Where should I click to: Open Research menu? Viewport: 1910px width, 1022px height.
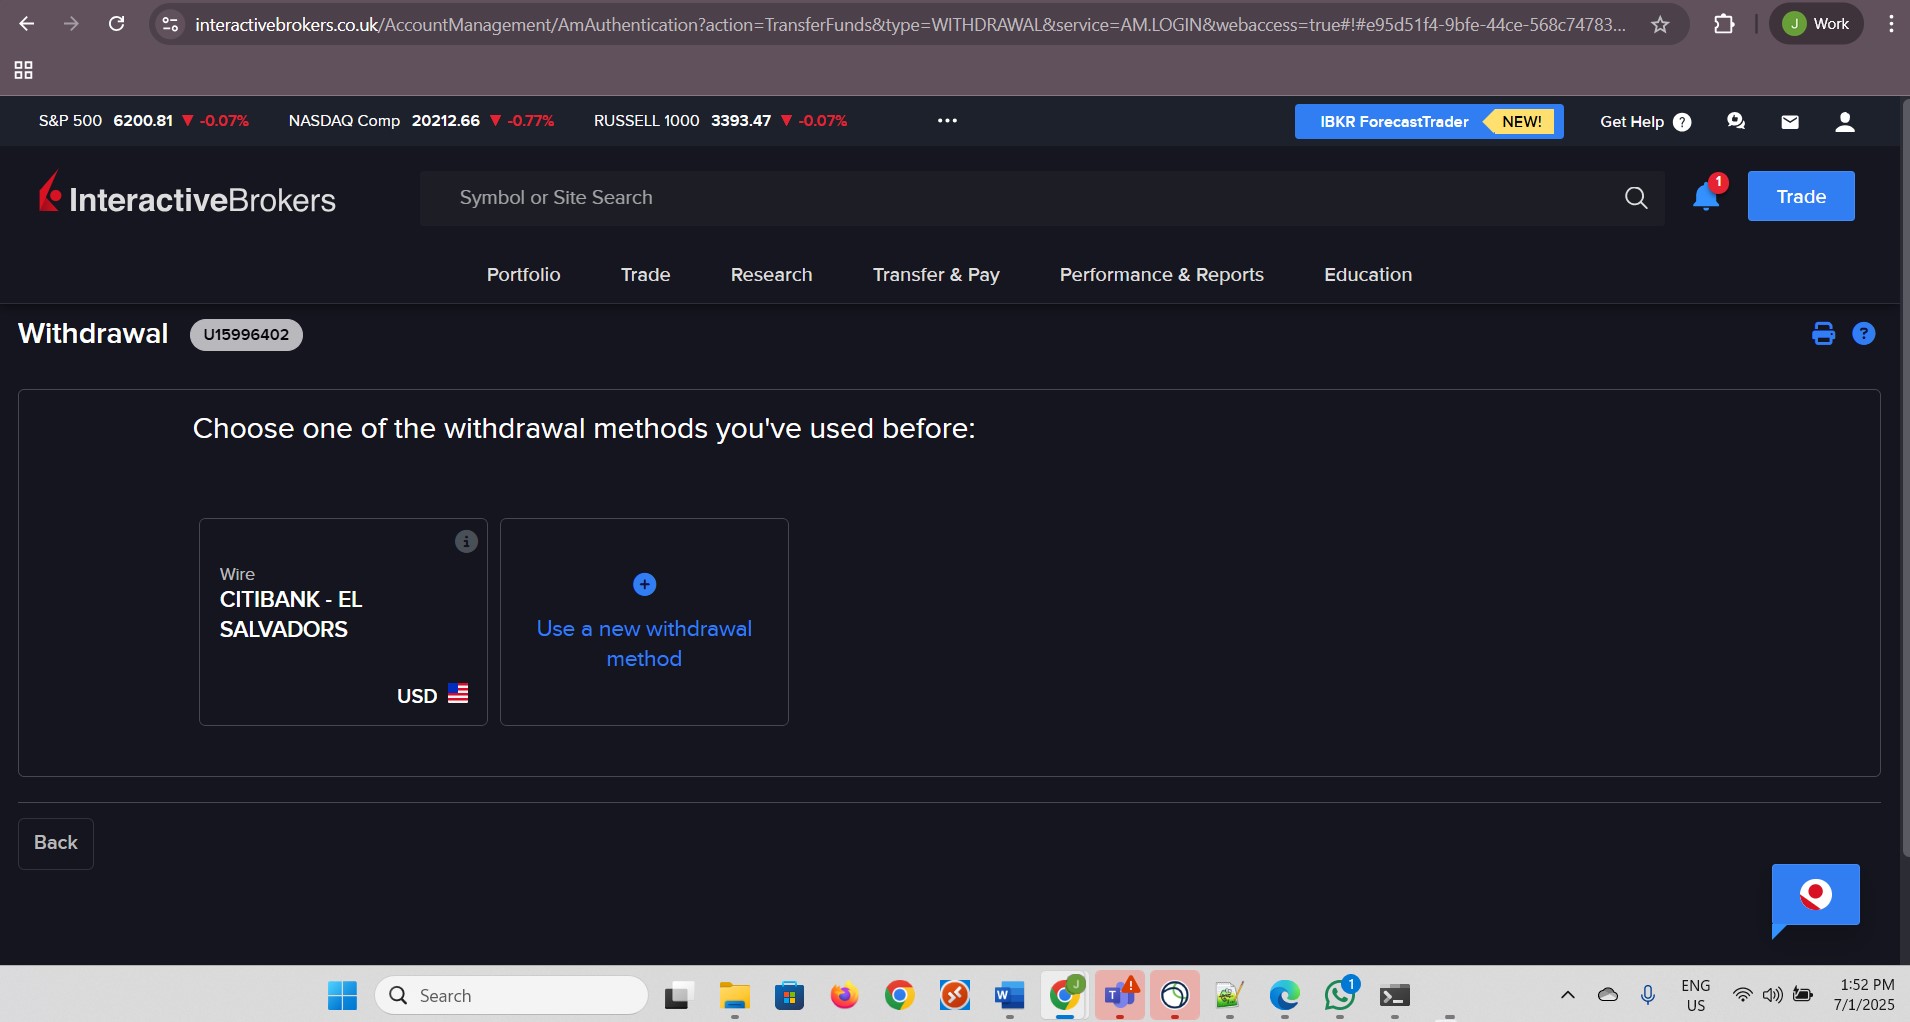tap(771, 275)
